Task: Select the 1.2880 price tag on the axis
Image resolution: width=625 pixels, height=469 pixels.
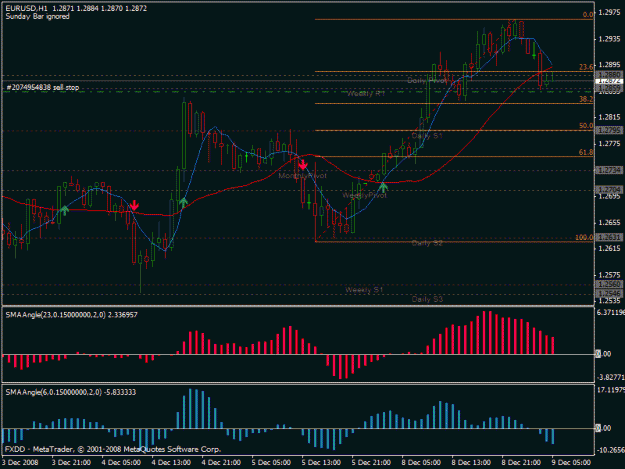Action: tap(609, 75)
